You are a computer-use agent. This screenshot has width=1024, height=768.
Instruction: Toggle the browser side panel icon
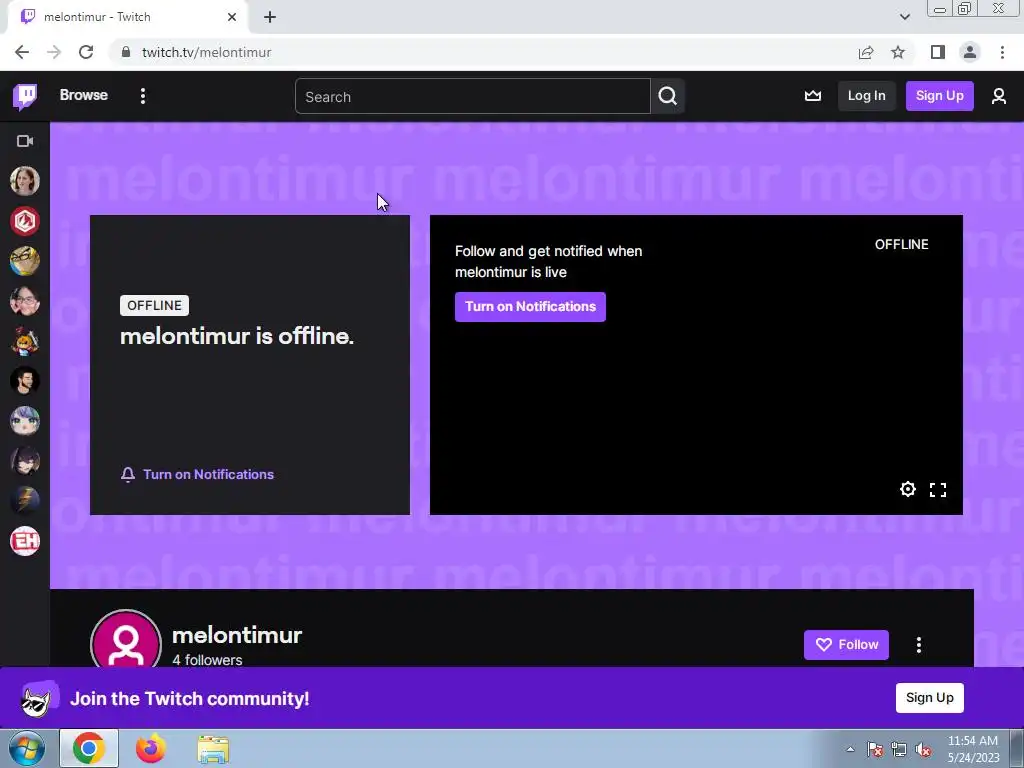click(938, 52)
